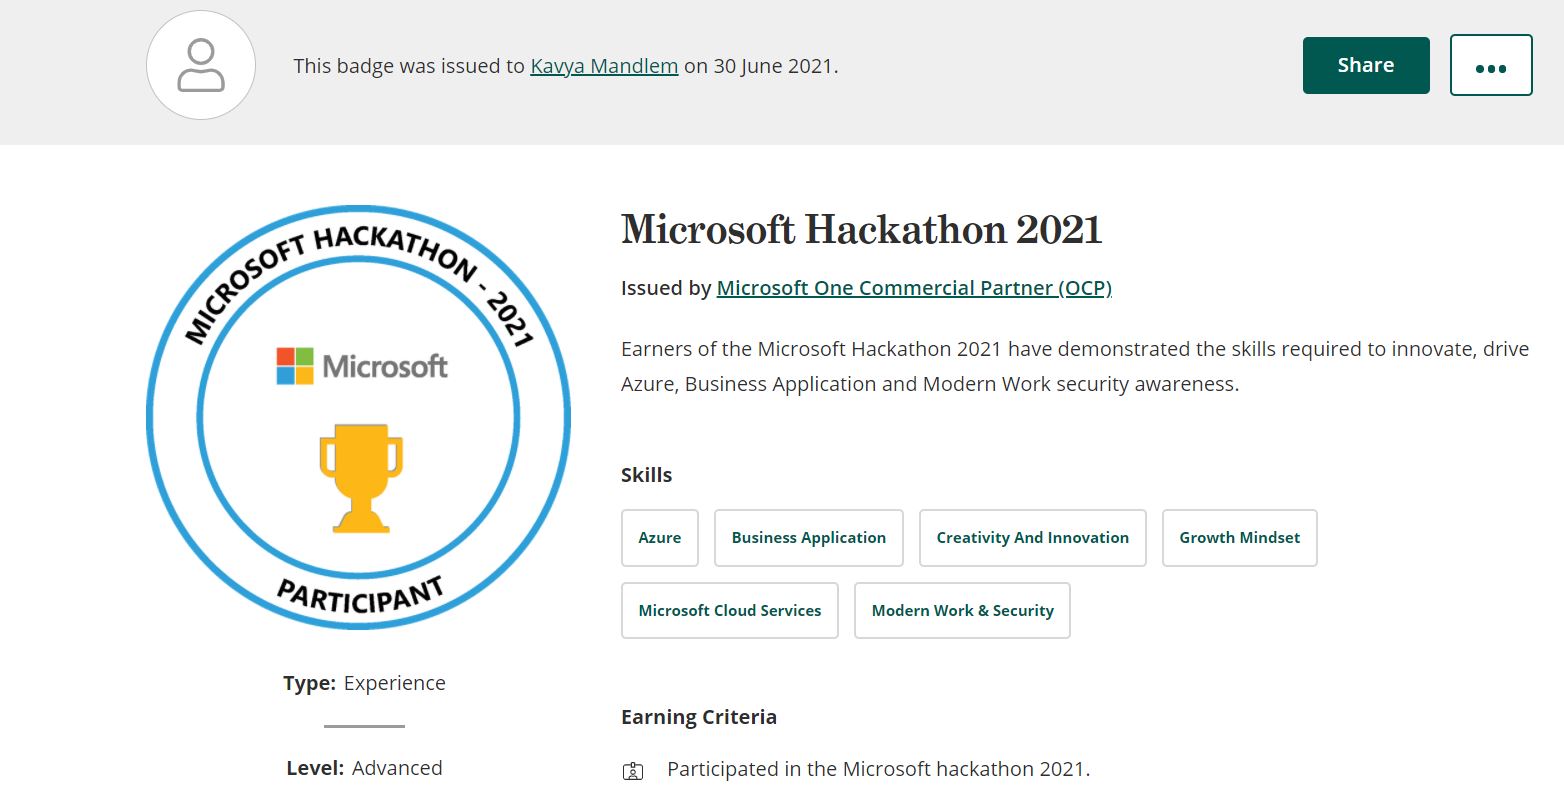The height and width of the screenshot is (802, 1564).
Task: Select the Business Application skill tag
Action: [x=809, y=538]
